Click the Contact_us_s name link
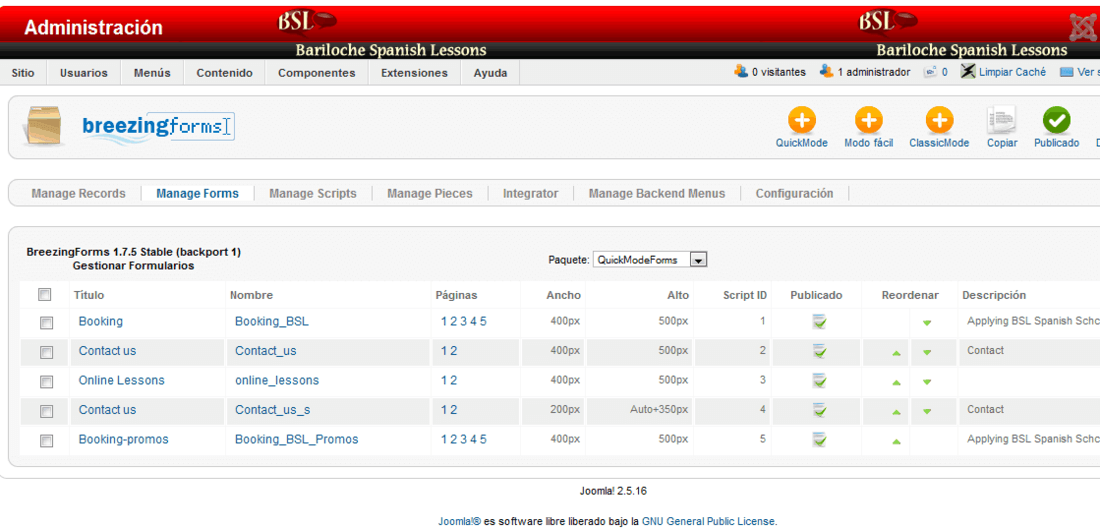The height and width of the screenshot is (528, 1100). [x=273, y=409]
